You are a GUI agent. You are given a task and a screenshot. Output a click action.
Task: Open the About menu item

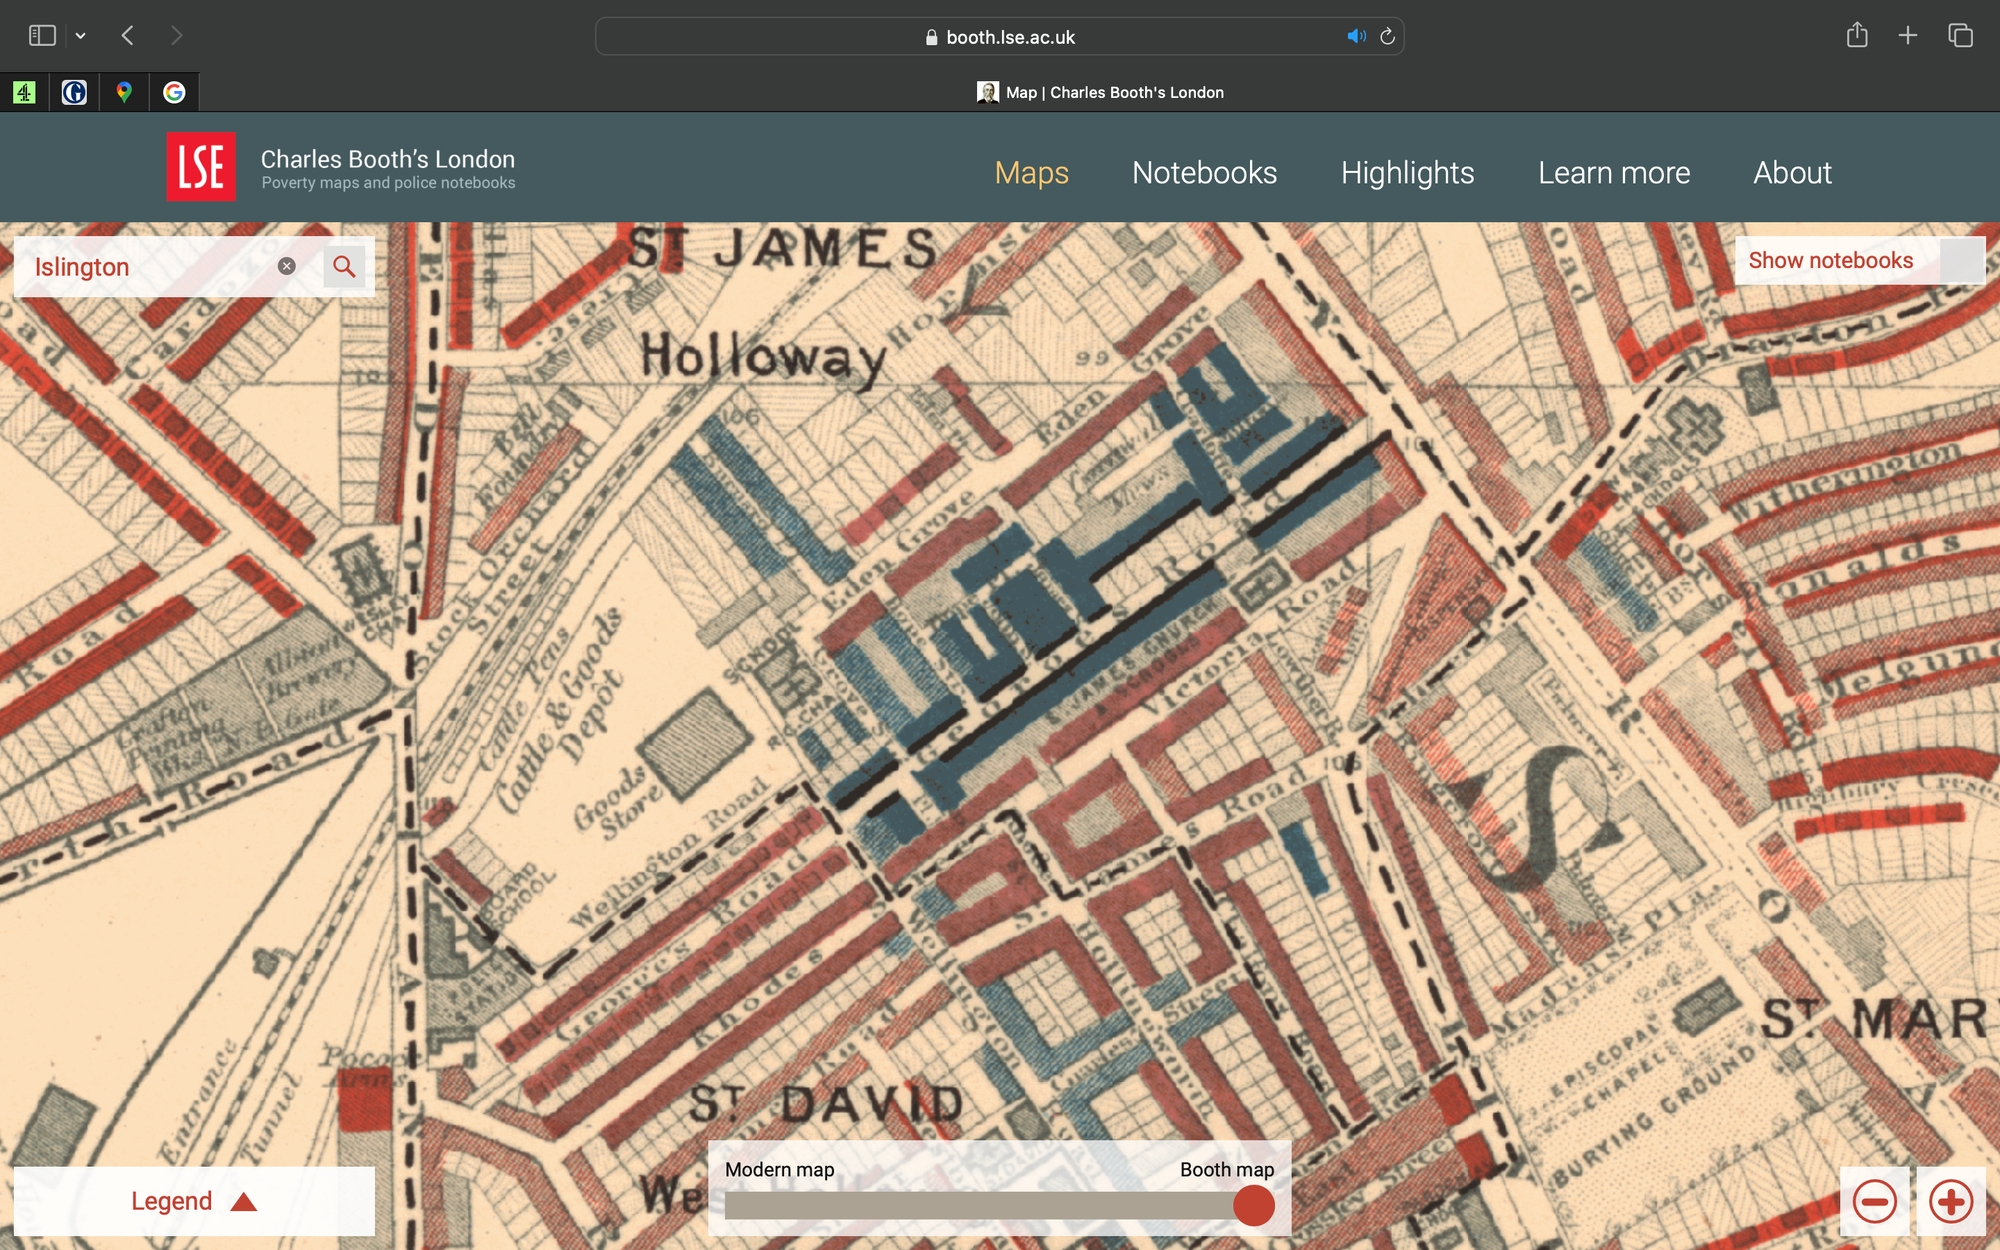coord(1792,173)
